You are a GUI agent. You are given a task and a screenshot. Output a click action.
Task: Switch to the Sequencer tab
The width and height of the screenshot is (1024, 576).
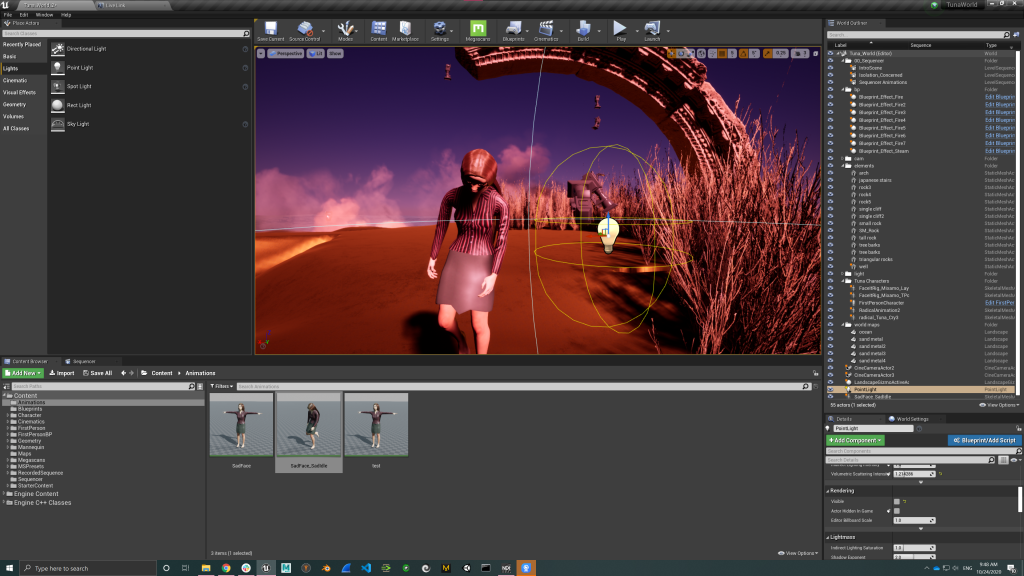click(x=83, y=361)
